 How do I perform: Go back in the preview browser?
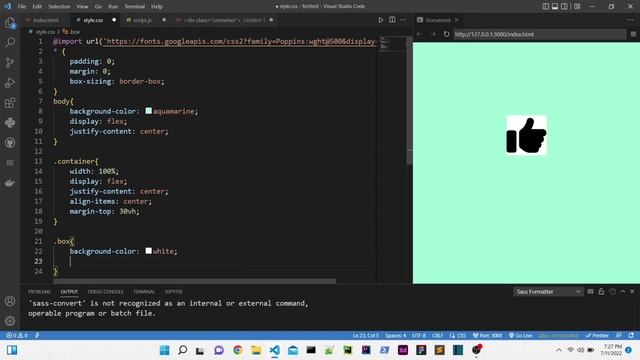point(419,34)
